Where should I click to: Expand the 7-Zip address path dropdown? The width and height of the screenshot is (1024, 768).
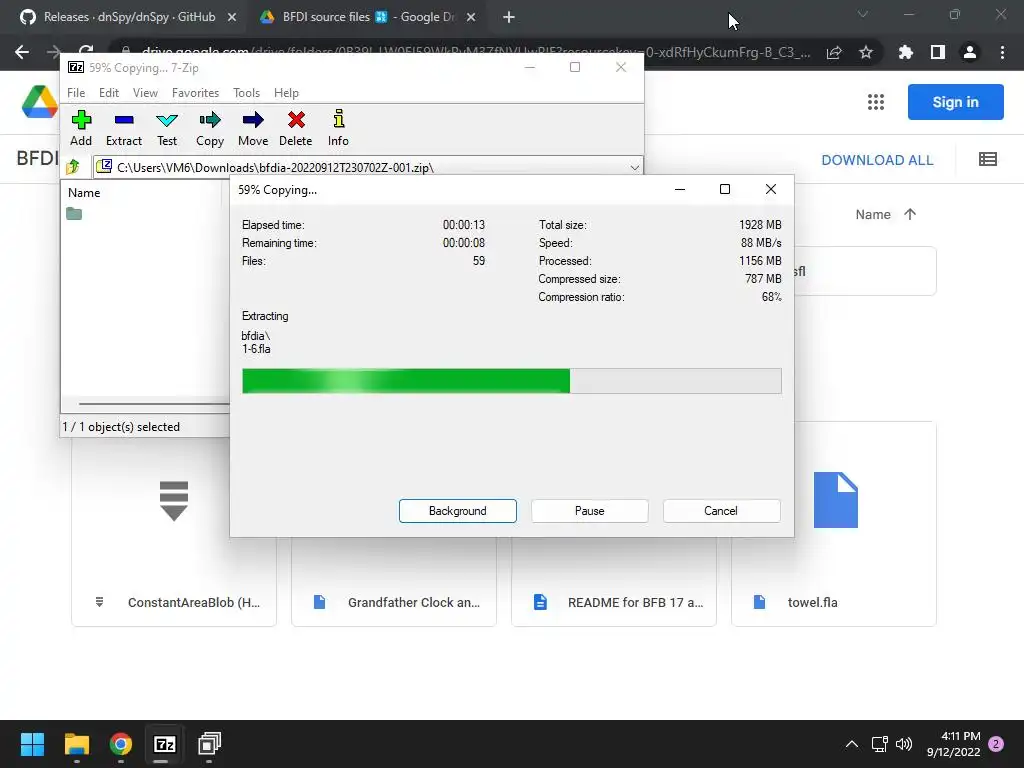pyautogui.click(x=634, y=168)
